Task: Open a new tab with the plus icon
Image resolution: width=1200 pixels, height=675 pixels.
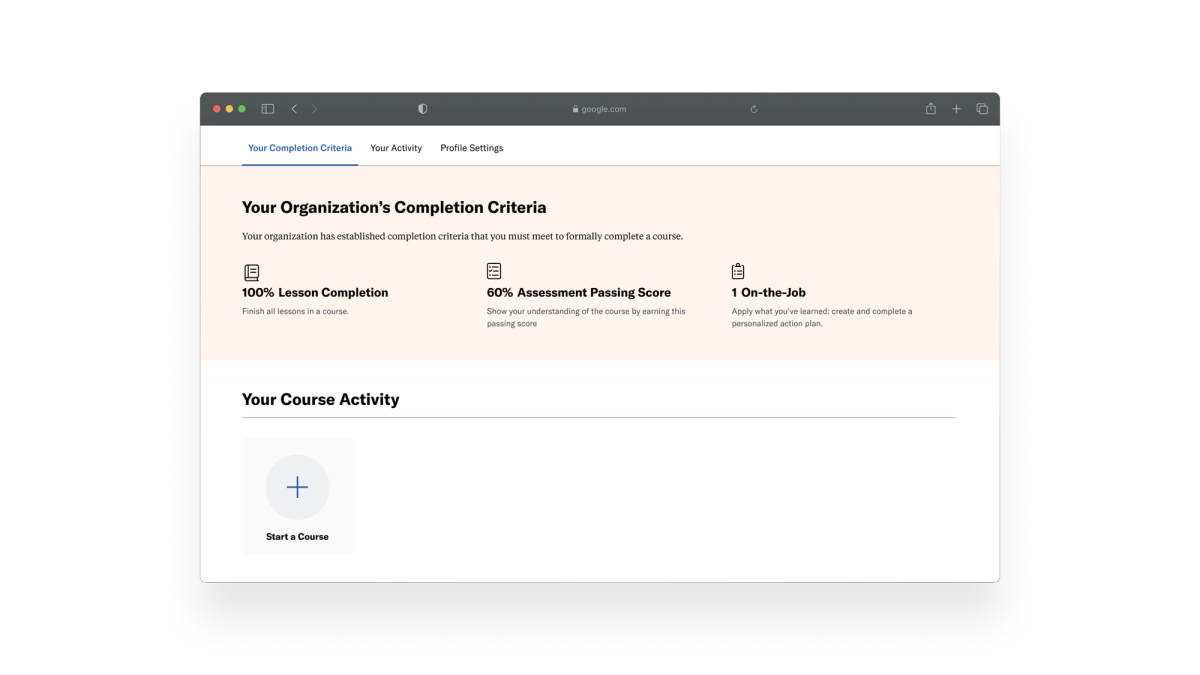Action: click(x=956, y=109)
